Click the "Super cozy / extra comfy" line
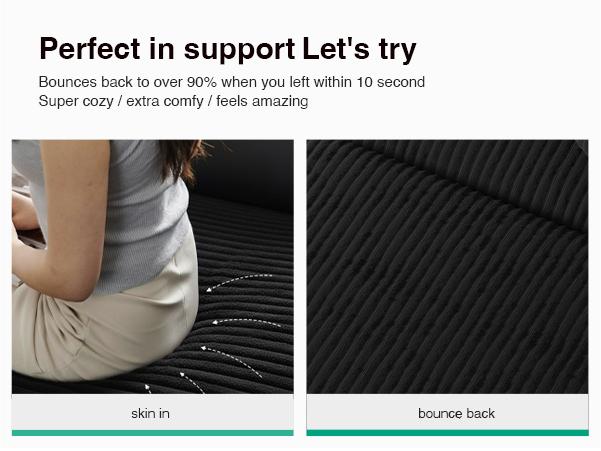Image resolution: width=601 pixels, height=451 pixels. pyautogui.click(x=173, y=102)
